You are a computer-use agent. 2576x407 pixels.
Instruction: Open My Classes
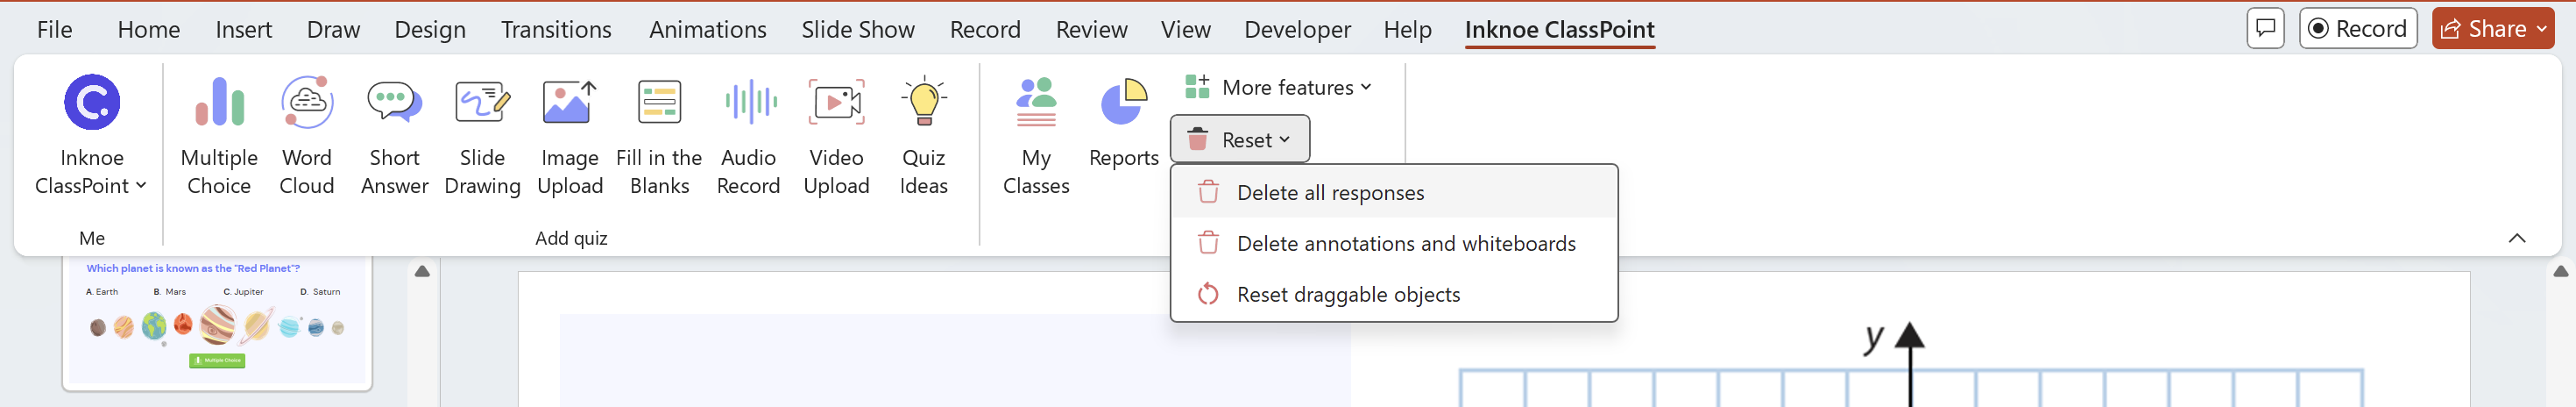coord(1036,137)
